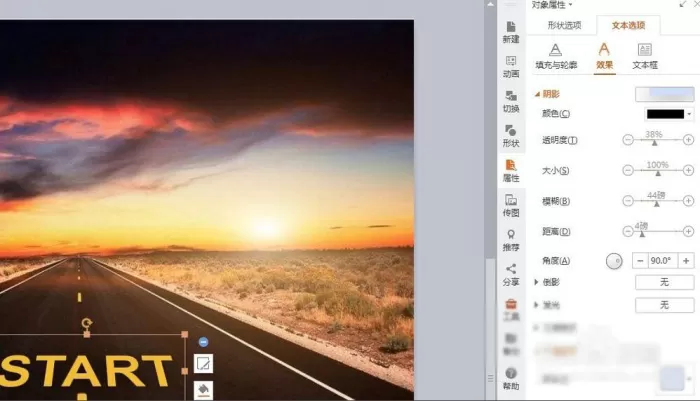Click the top-right corner handle of START box

(185, 334)
